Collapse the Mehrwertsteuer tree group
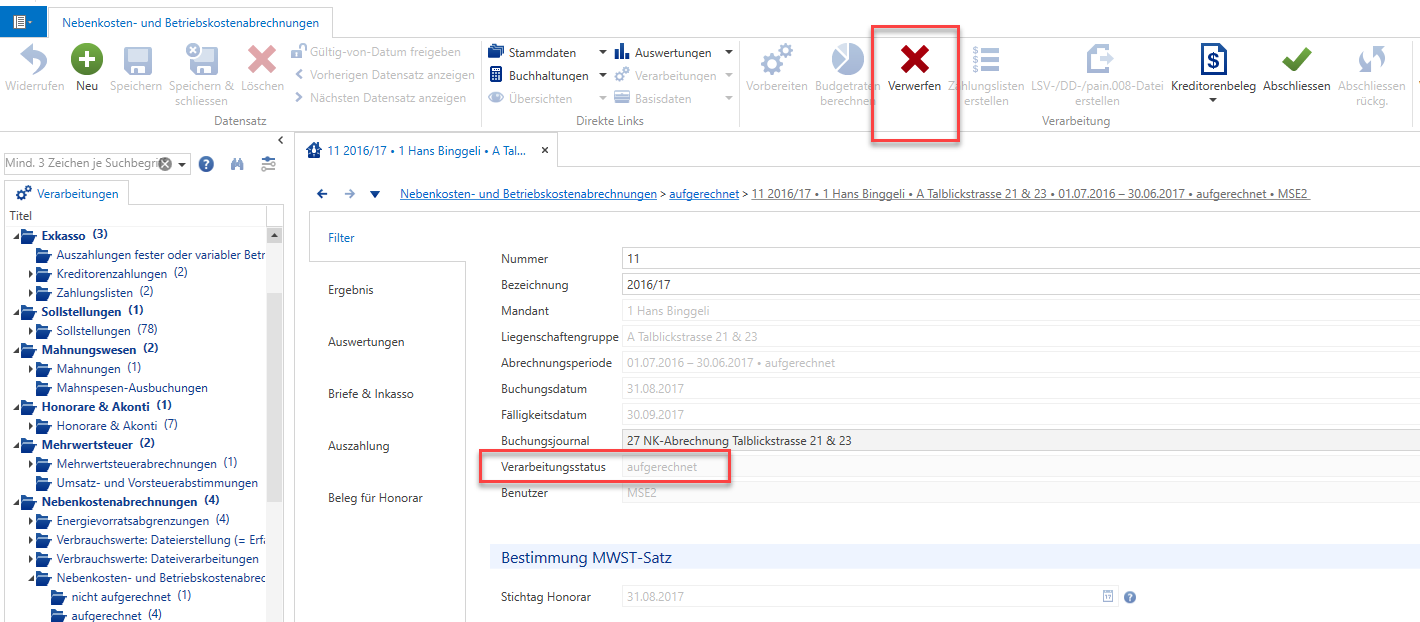The image size is (1420, 622). click(x=18, y=445)
